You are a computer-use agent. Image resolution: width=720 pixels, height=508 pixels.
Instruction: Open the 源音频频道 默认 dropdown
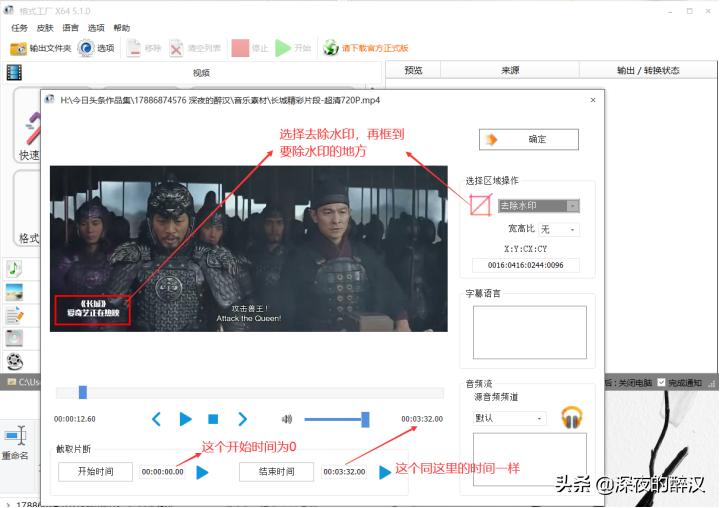[509, 418]
